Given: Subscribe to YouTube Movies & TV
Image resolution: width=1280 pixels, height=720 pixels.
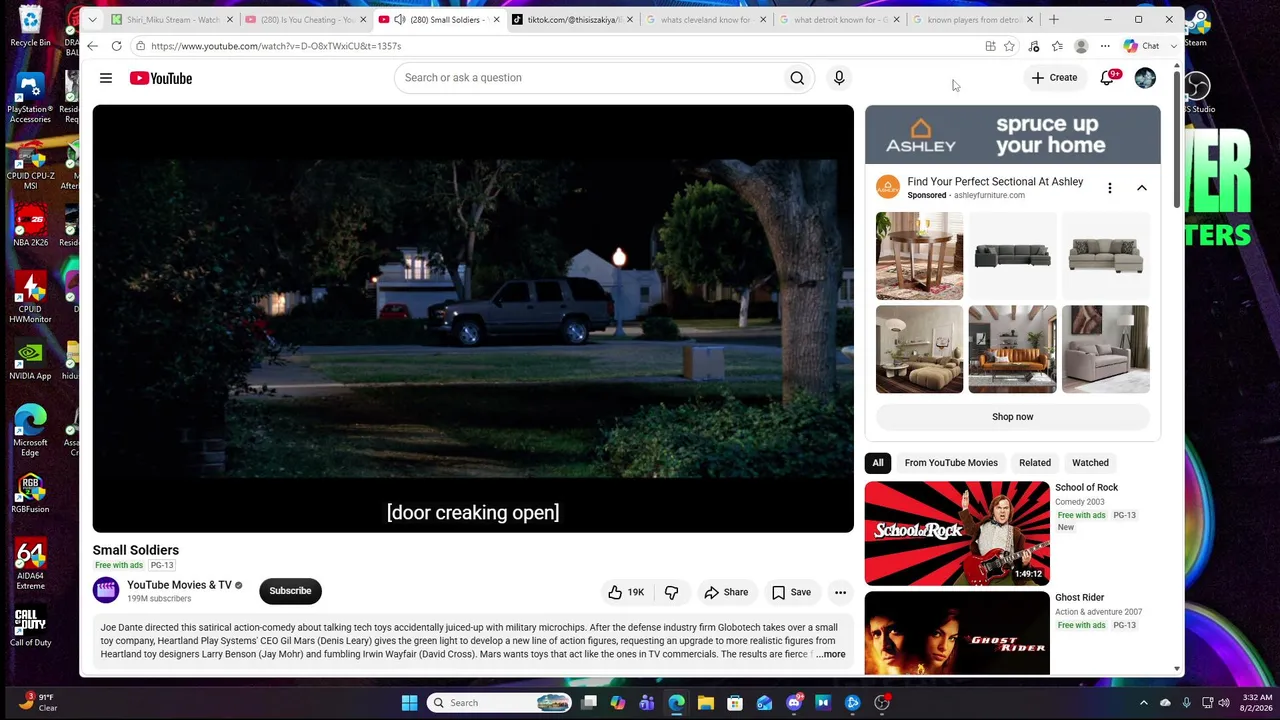Looking at the screenshot, I should pos(290,591).
